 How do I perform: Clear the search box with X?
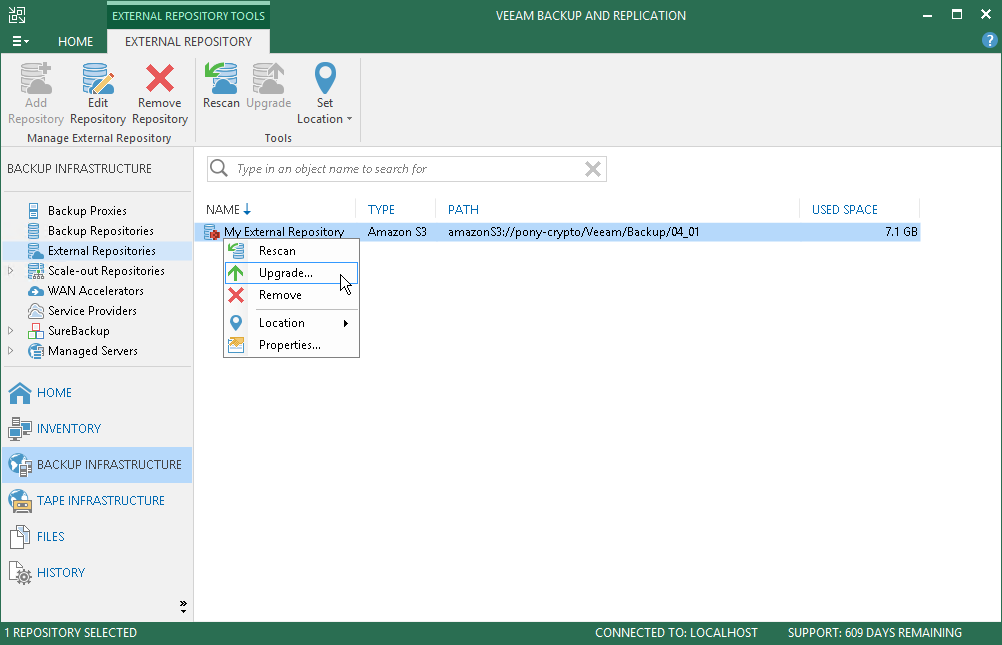click(x=592, y=169)
